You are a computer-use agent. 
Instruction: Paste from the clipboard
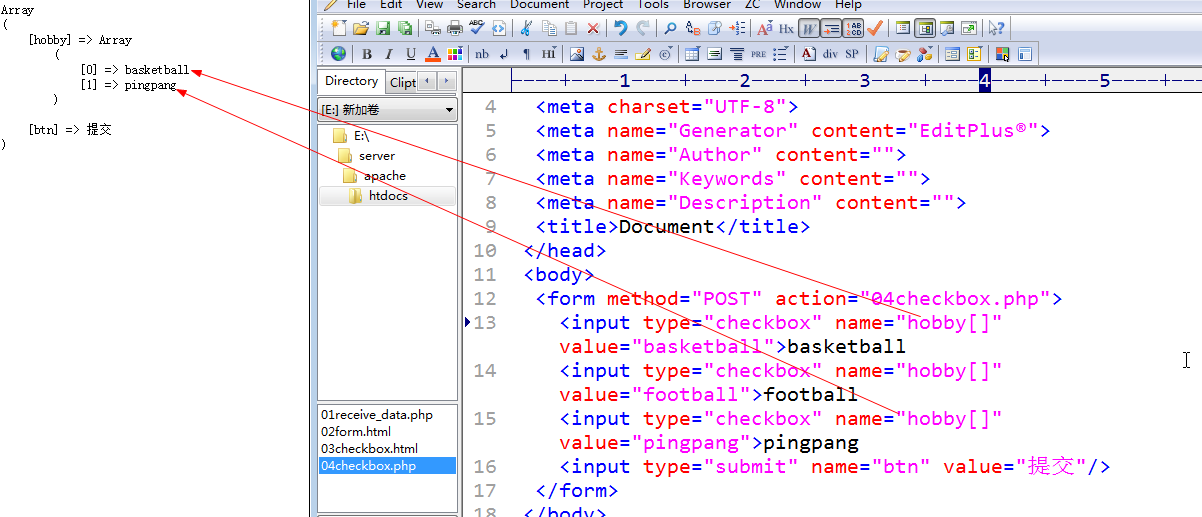point(571,28)
